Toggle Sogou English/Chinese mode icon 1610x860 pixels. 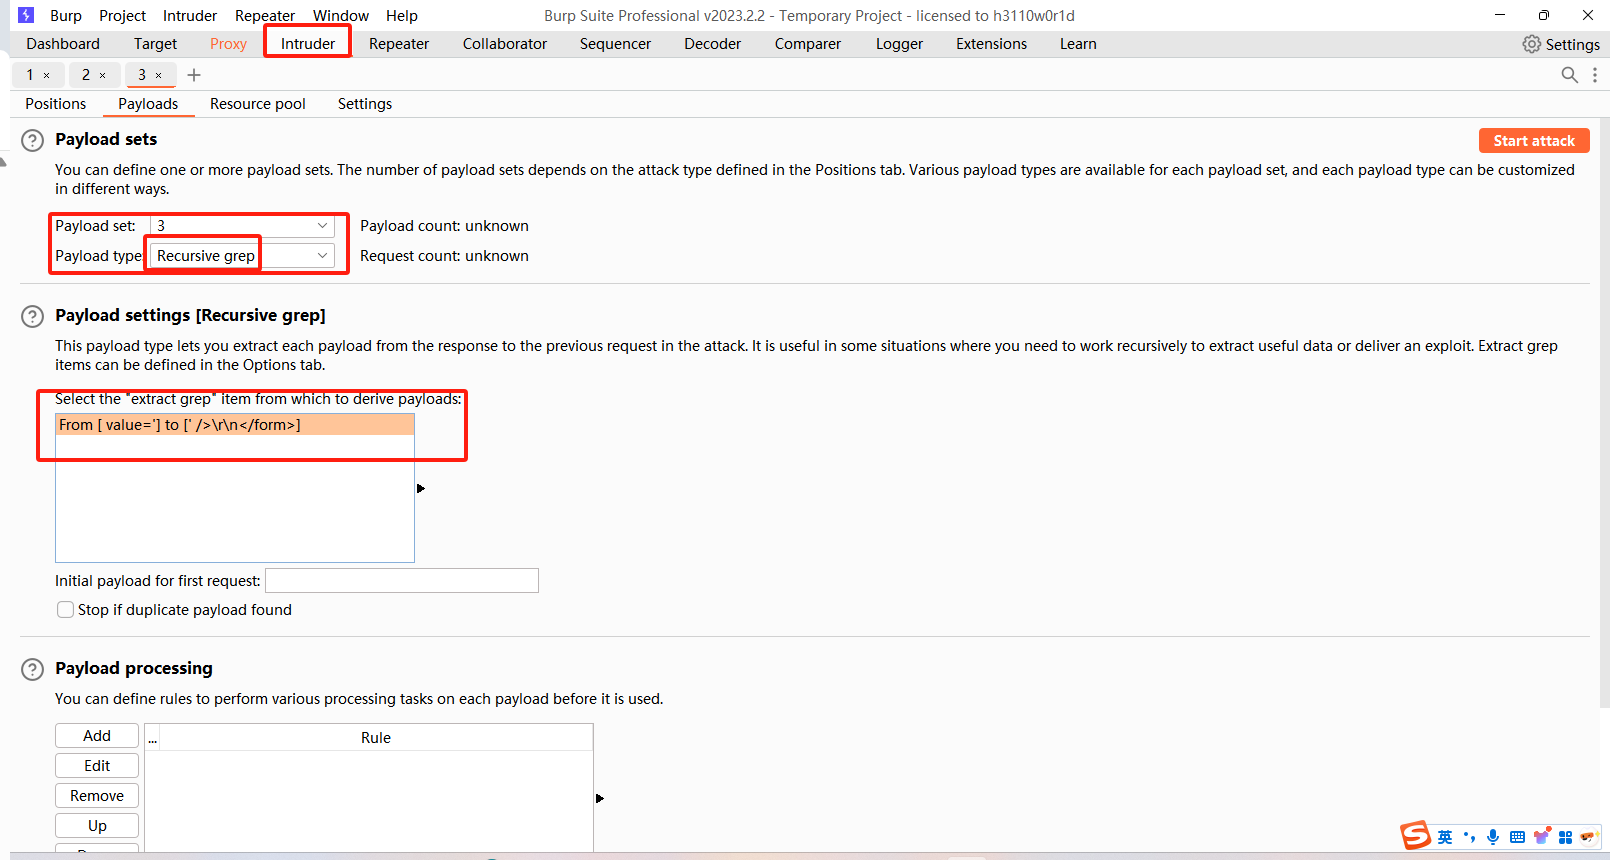coord(1445,837)
